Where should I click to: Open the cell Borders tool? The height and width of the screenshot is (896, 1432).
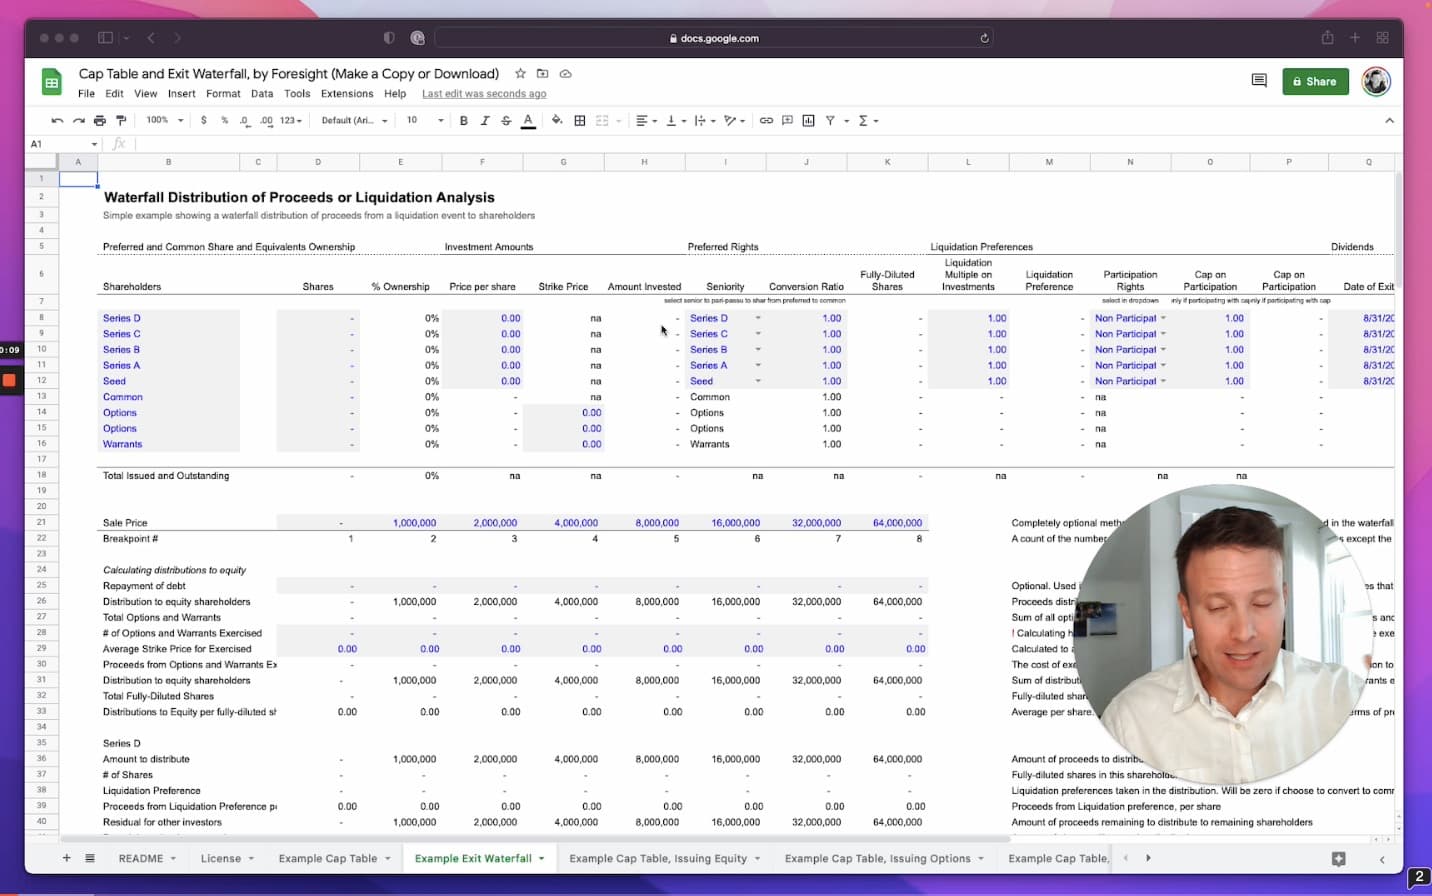tap(580, 120)
